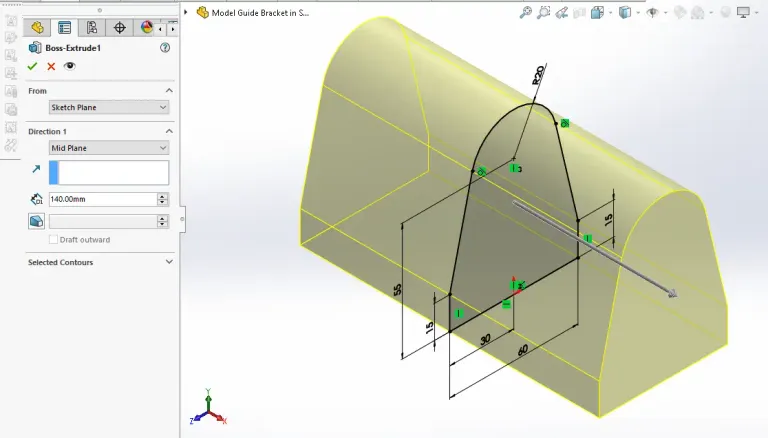Screen dimensions: 768x438
Task: Click the Zoom to Fit icon
Action: (526, 12)
